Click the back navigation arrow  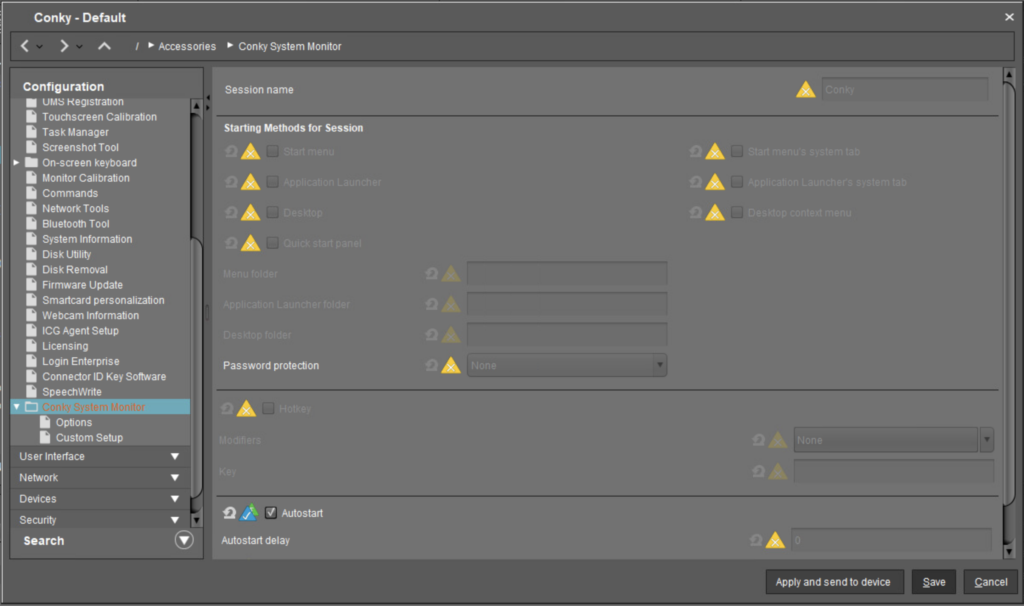click(x=25, y=46)
